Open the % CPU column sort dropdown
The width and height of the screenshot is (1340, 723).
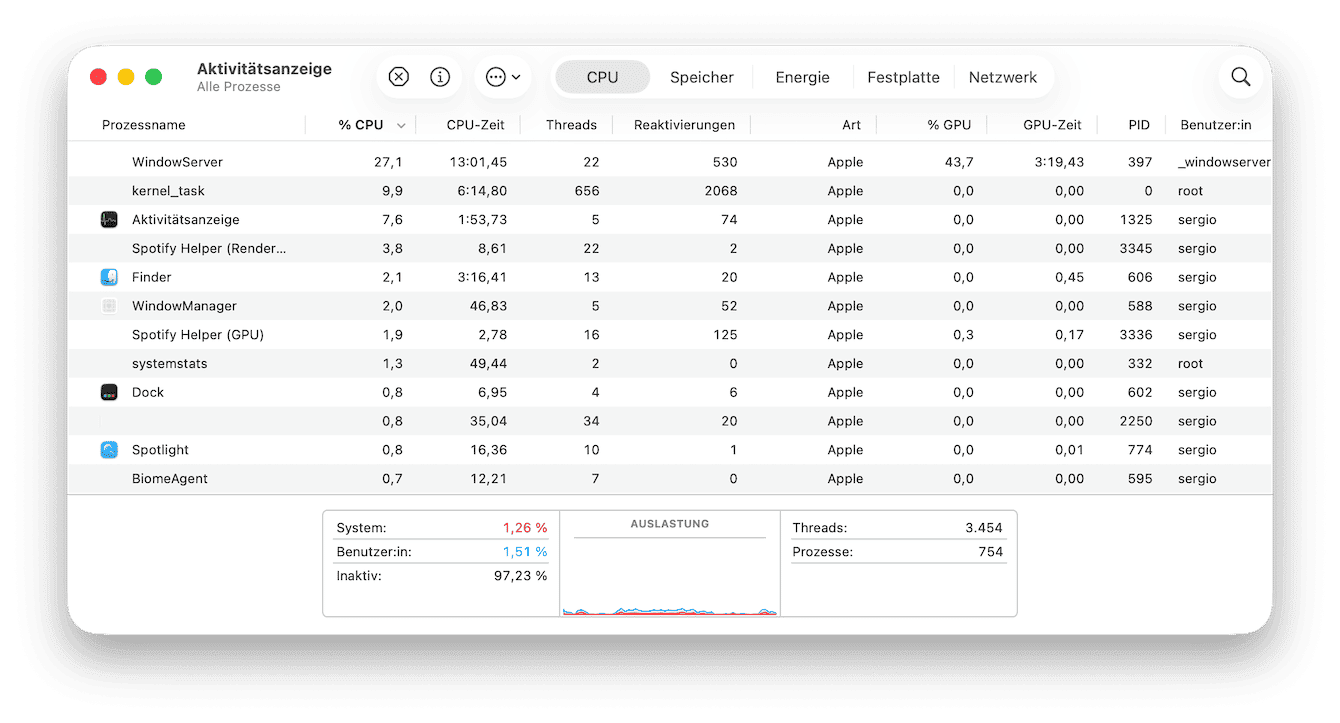point(401,125)
